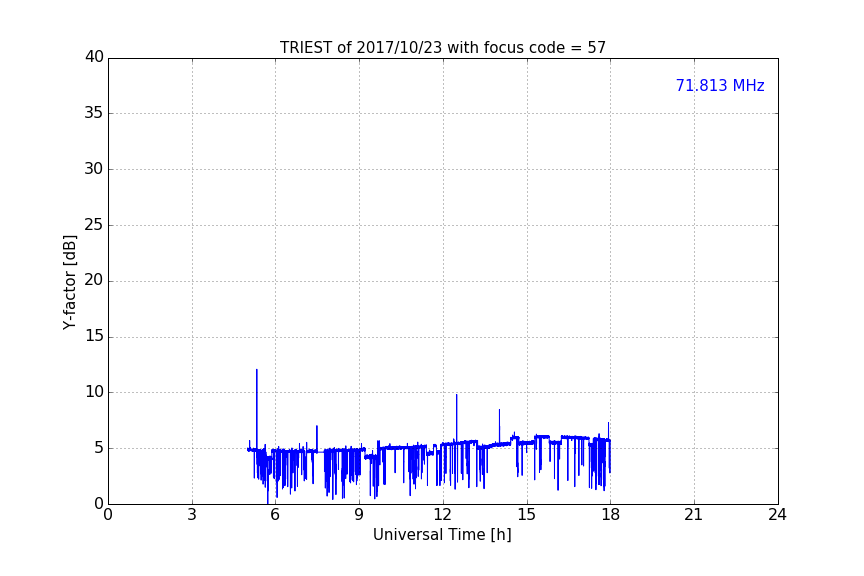Click the '71.813 MHz' frequency label
This screenshot has width=864, height=576.
click(x=720, y=85)
